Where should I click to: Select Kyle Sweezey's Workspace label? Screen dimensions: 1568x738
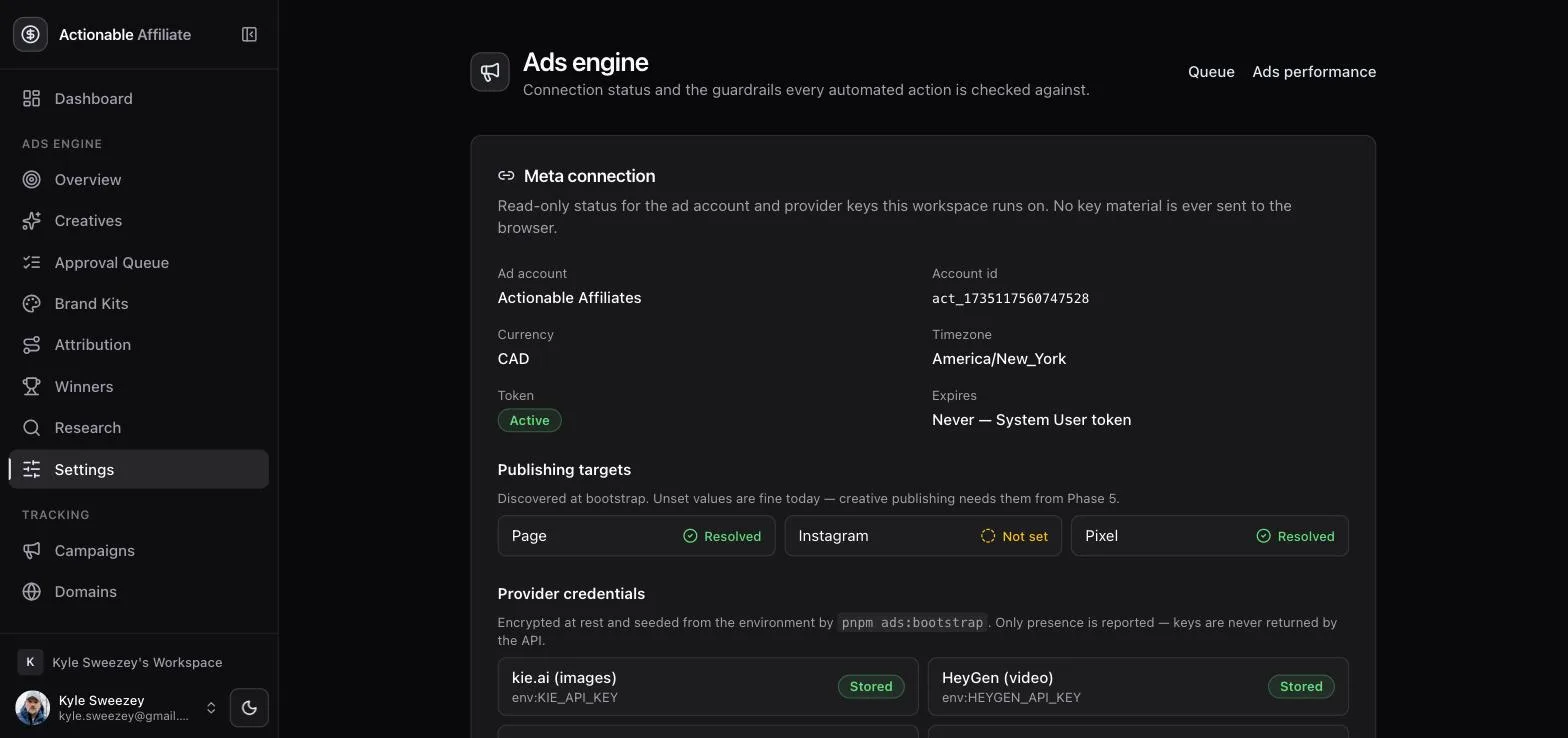click(137, 662)
